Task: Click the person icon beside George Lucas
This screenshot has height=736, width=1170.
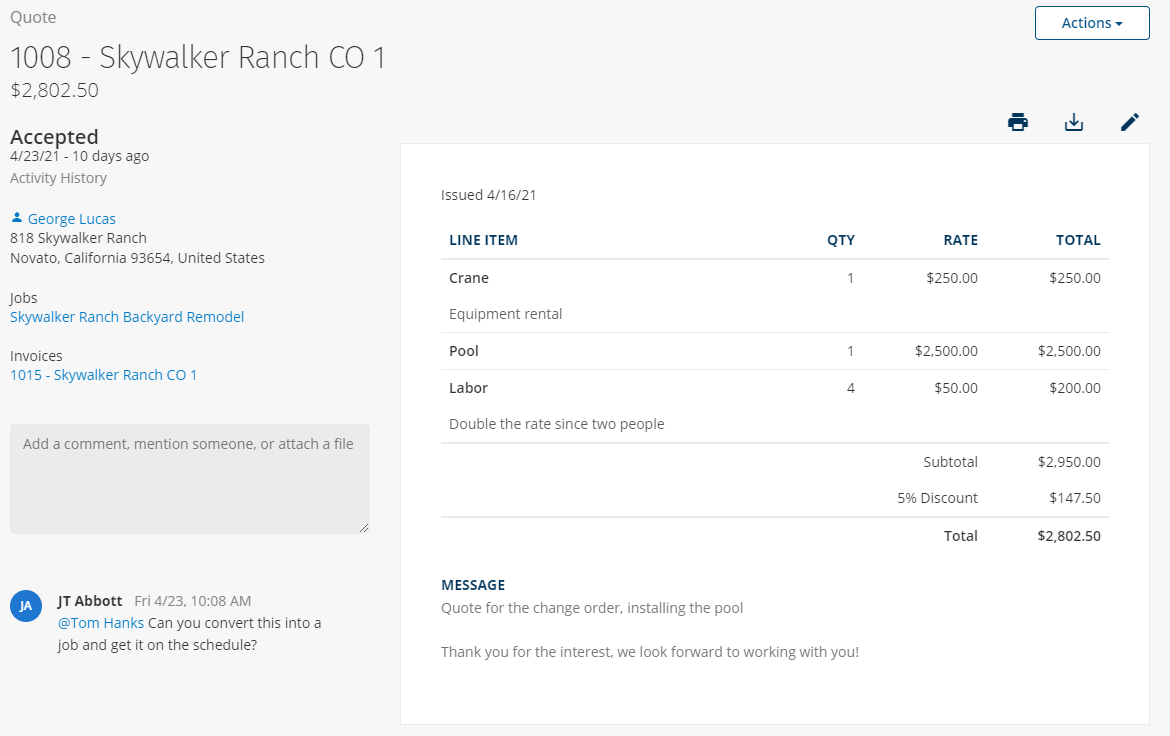Action: point(17,218)
